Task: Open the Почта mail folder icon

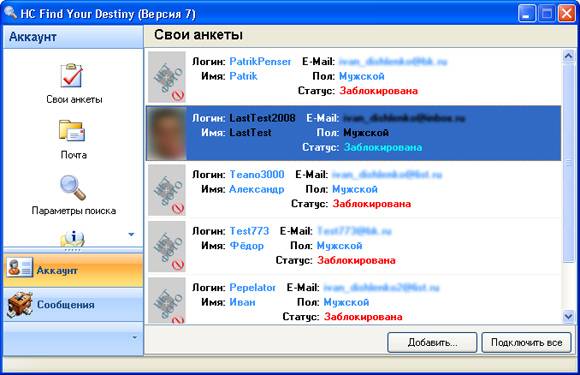Action: click(72, 131)
